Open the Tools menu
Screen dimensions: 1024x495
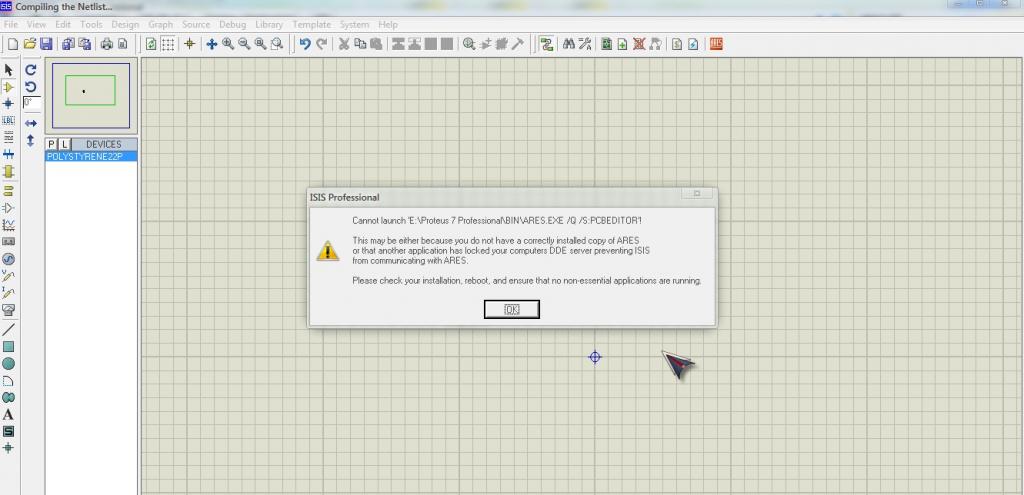click(91, 24)
